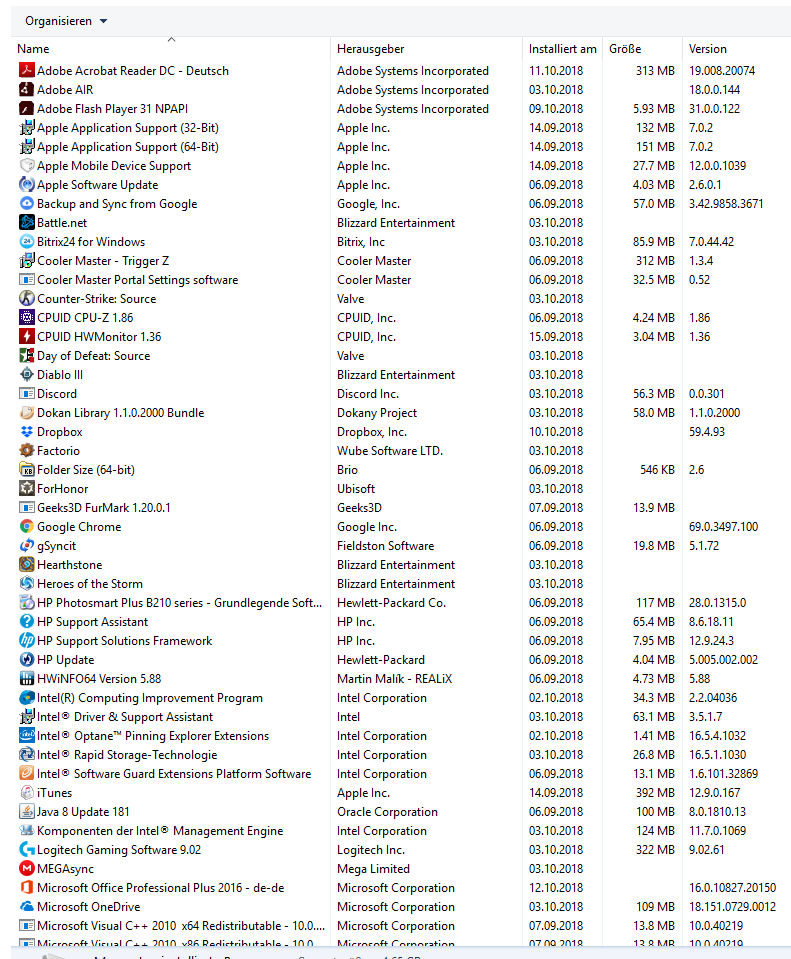Click the Heroes of the Storm icon

pos(26,583)
